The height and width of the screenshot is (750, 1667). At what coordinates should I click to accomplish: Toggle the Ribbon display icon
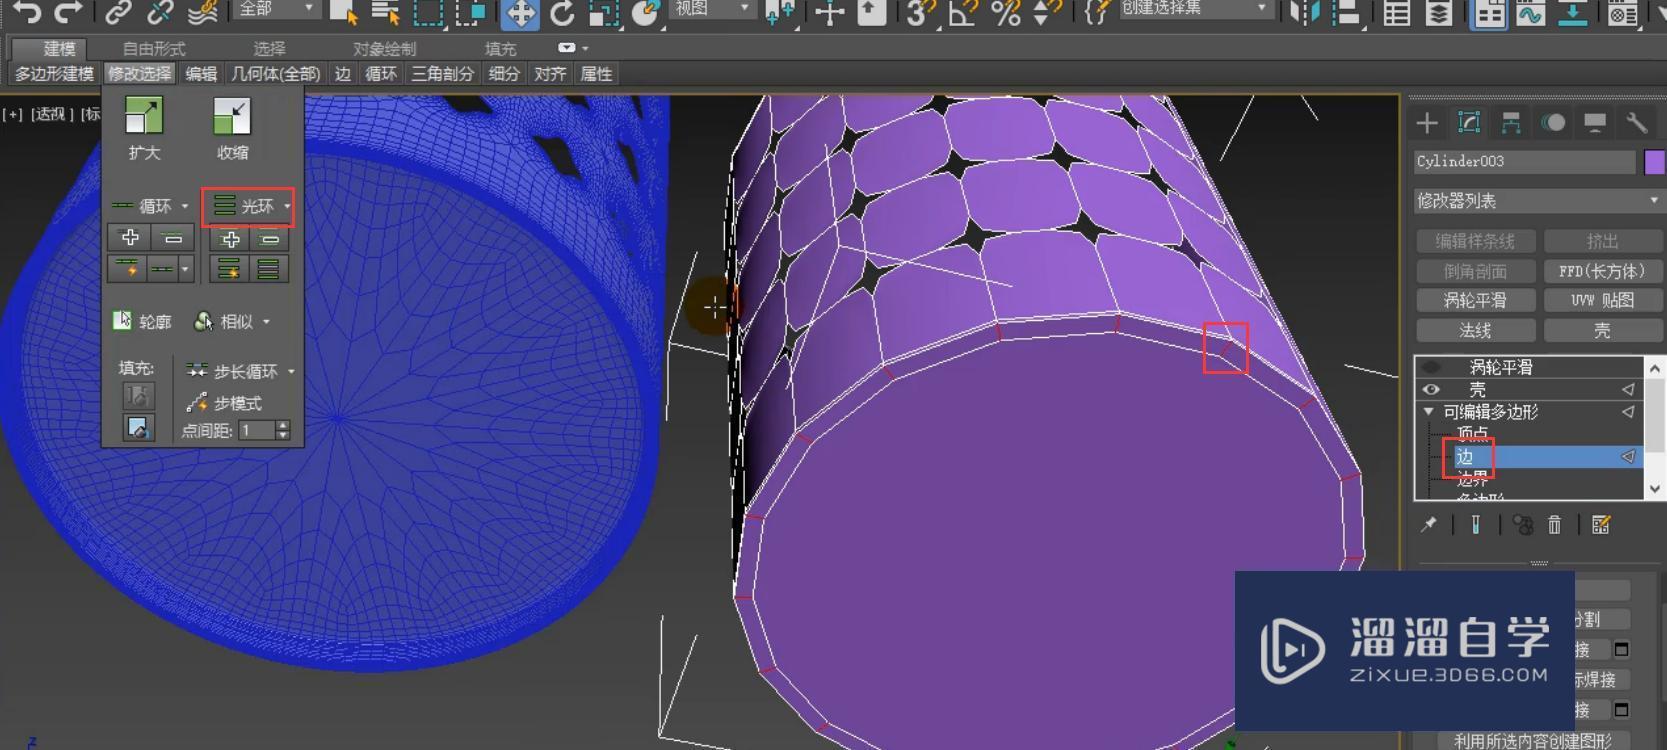coord(1489,12)
